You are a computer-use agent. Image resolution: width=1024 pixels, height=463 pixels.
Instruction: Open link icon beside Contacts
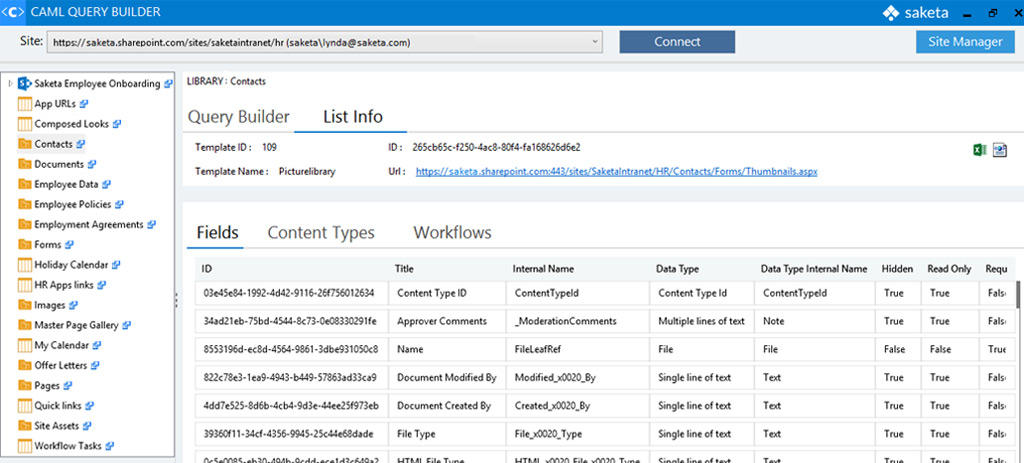tap(80, 144)
